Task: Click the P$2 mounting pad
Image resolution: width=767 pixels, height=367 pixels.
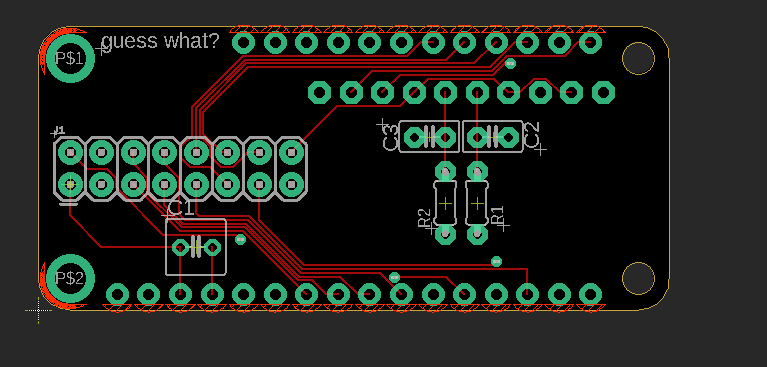Action: click(70, 278)
